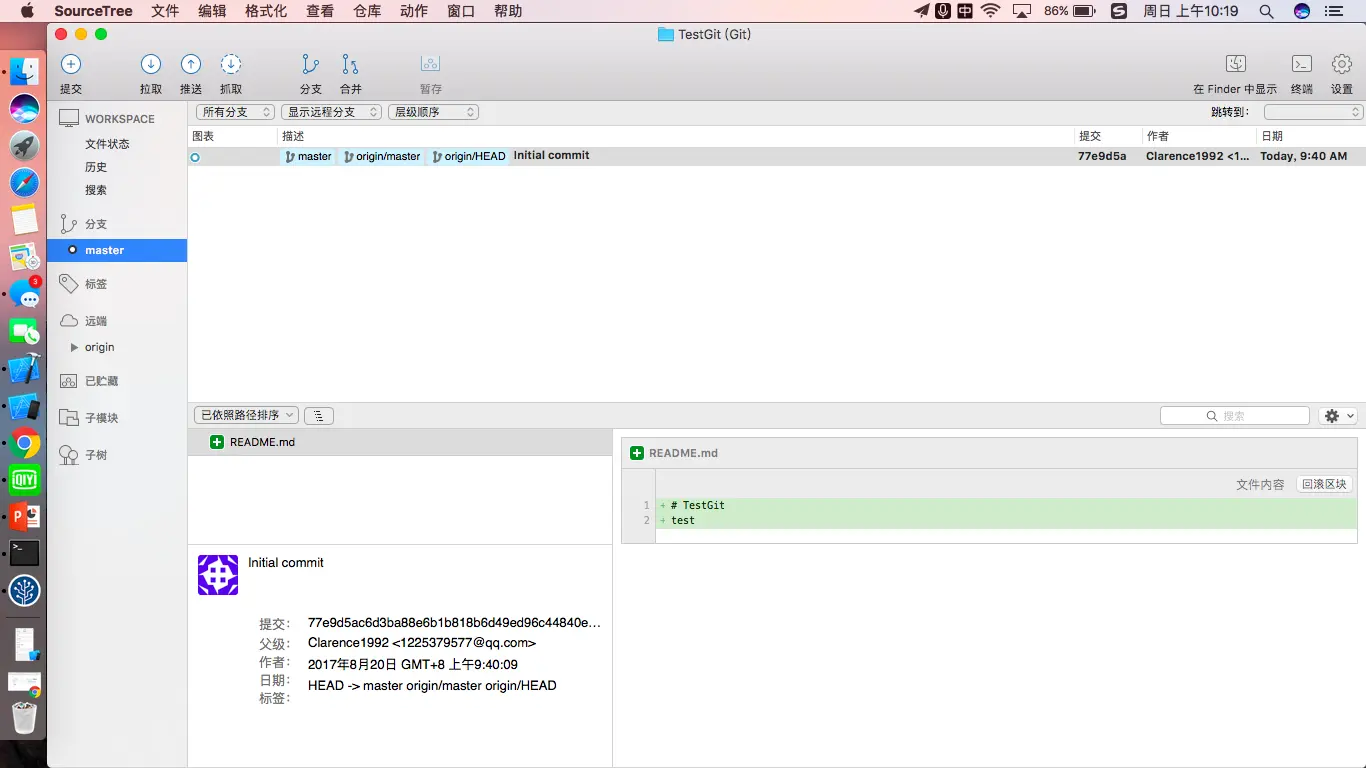Viewport: 1366px width, 768px height.
Task: Open the Repository (仓库) menu
Action: [367, 11]
